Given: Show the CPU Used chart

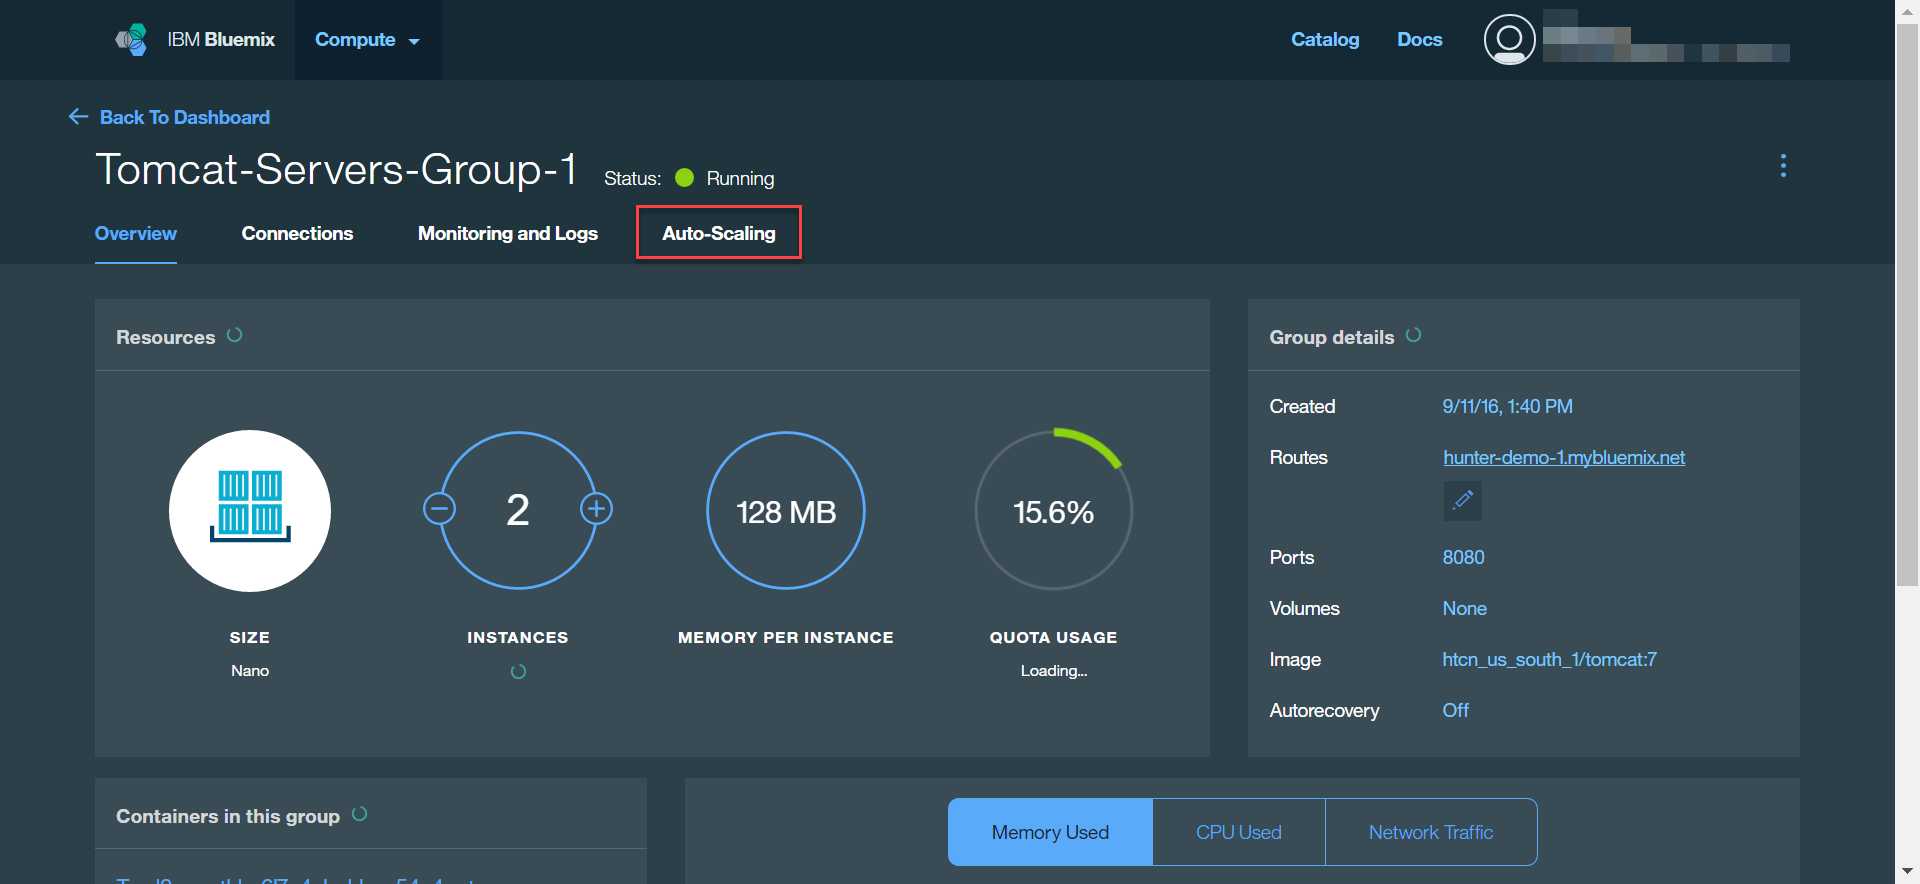Looking at the screenshot, I should coord(1239,832).
